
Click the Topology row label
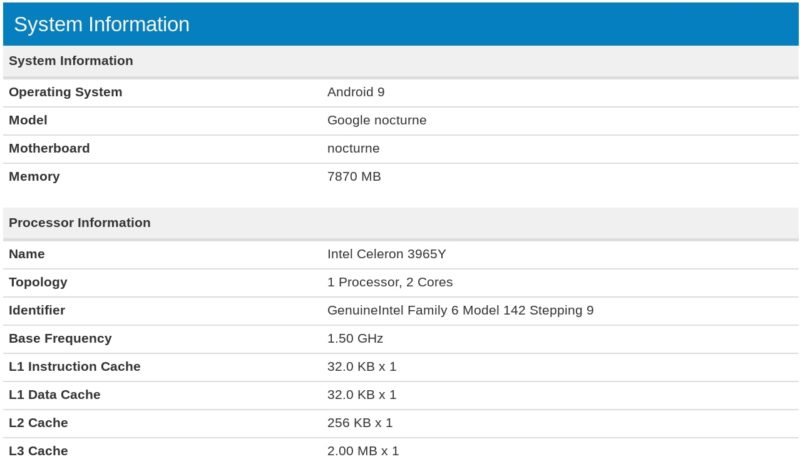click(x=38, y=283)
